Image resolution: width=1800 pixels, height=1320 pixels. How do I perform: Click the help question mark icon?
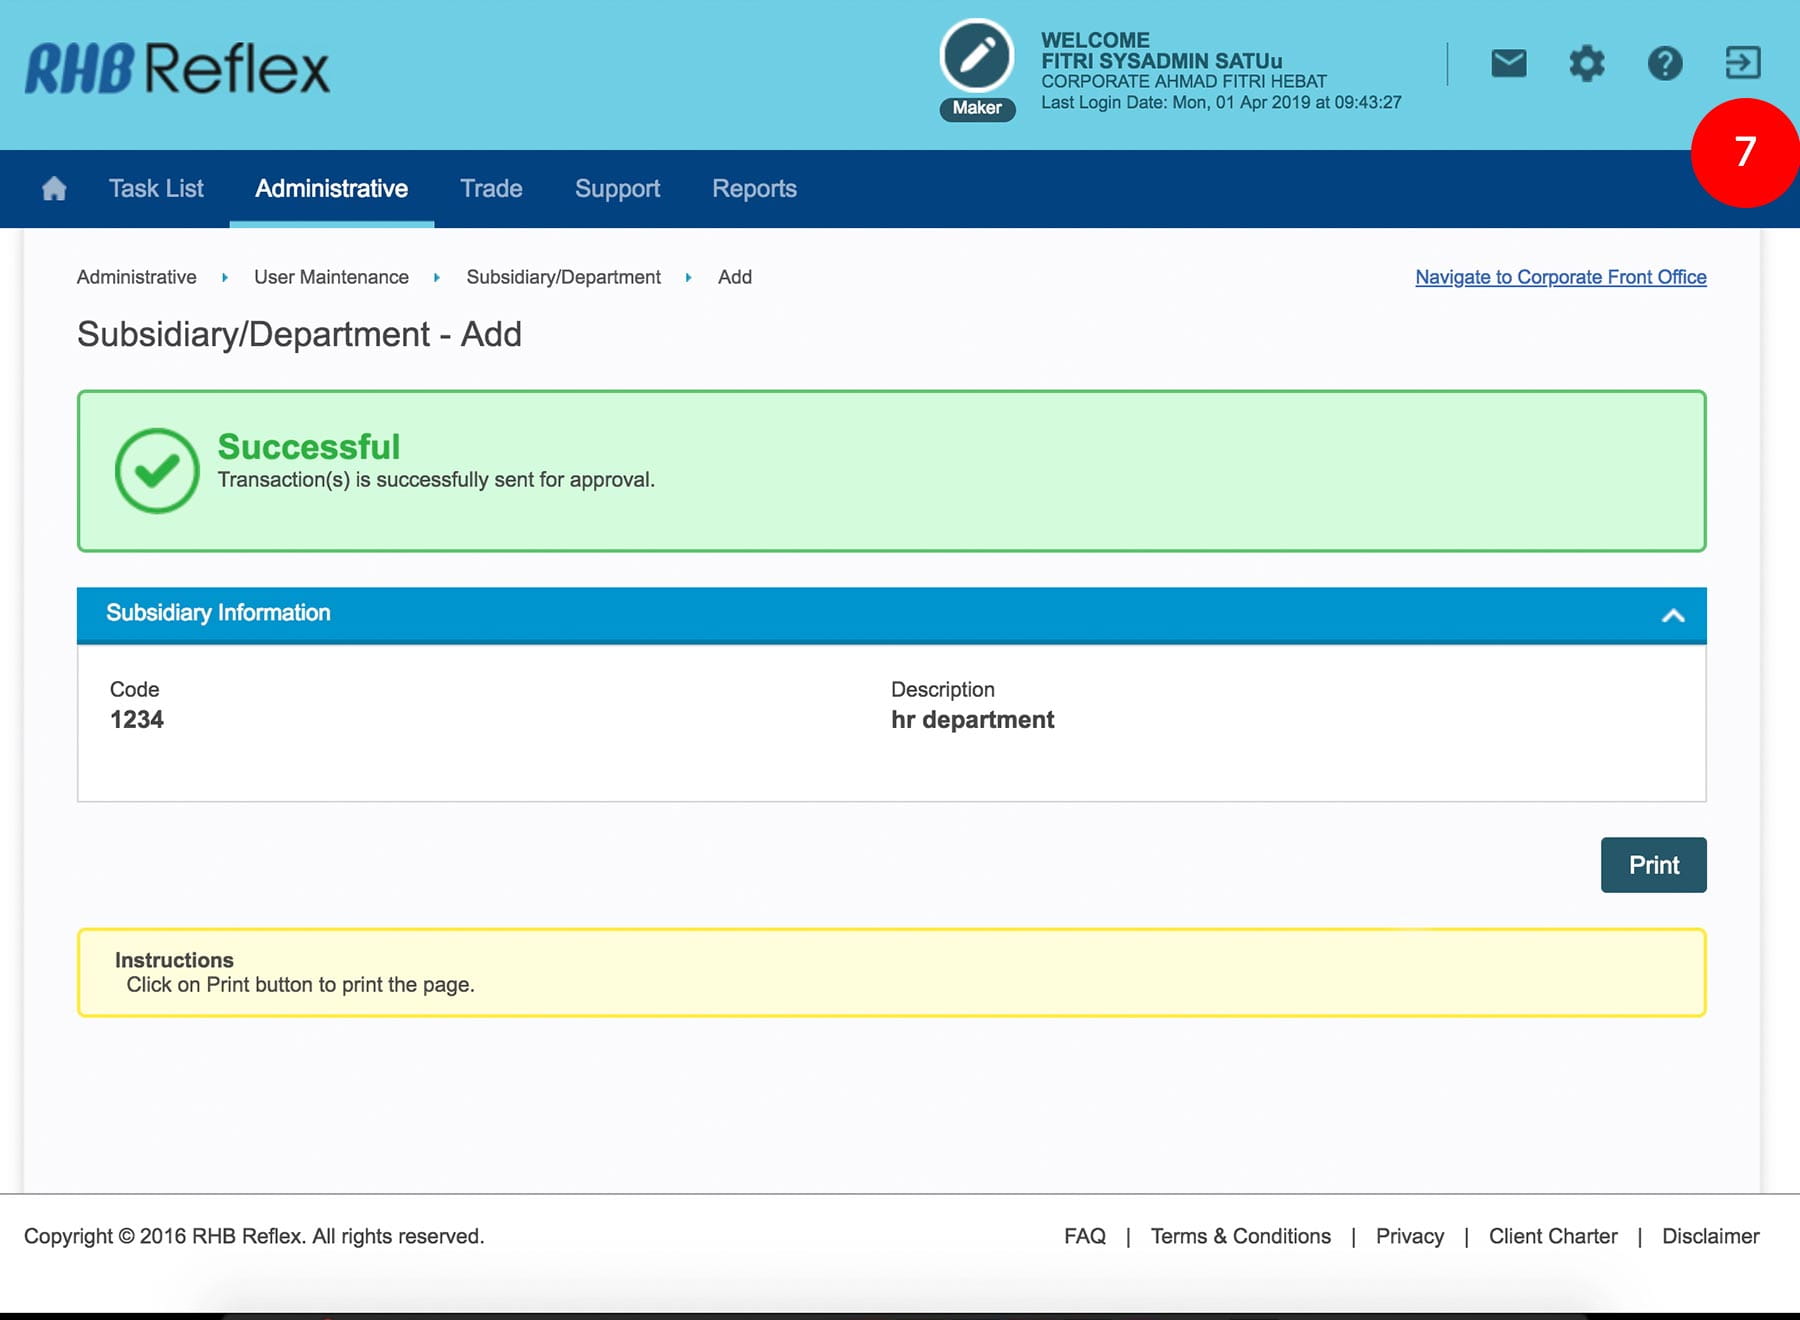pyautogui.click(x=1664, y=64)
